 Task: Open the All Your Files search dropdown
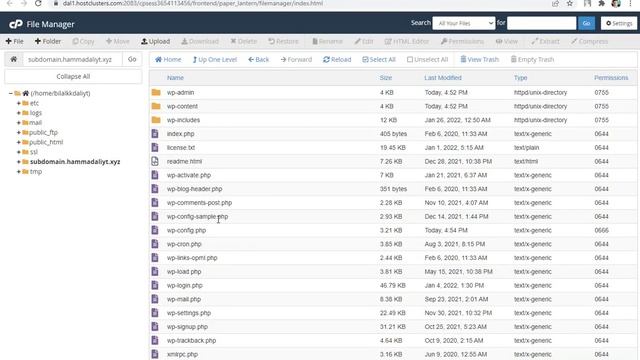pos(464,23)
